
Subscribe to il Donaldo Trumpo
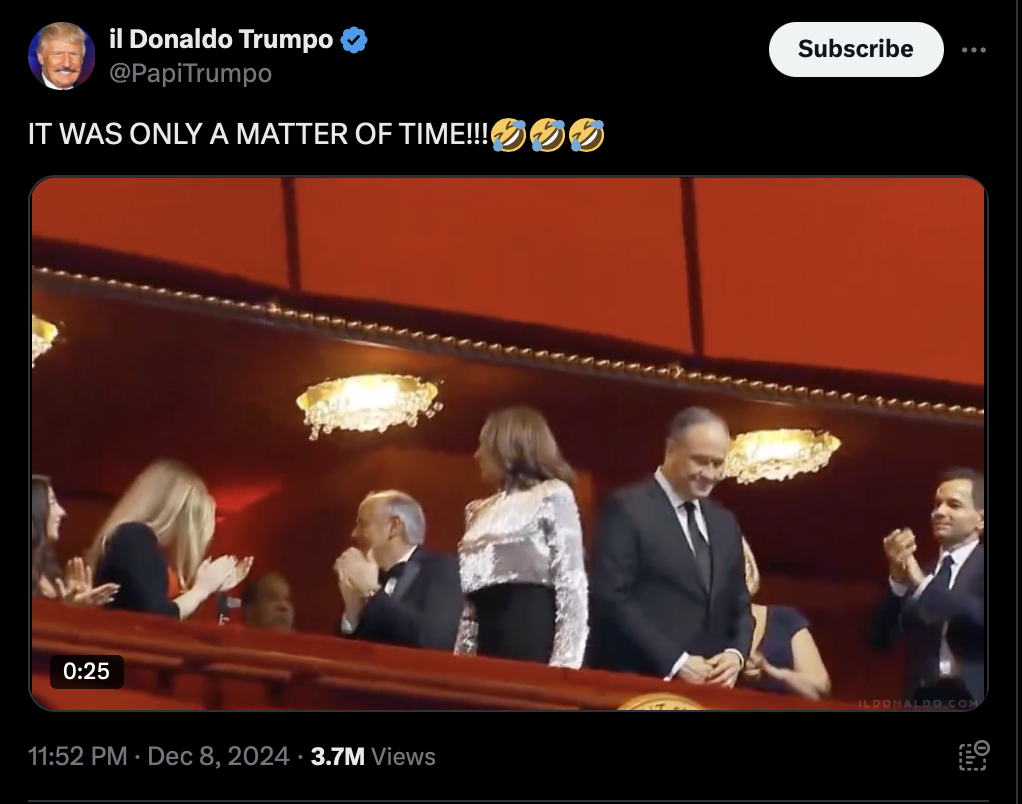click(x=856, y=50)
